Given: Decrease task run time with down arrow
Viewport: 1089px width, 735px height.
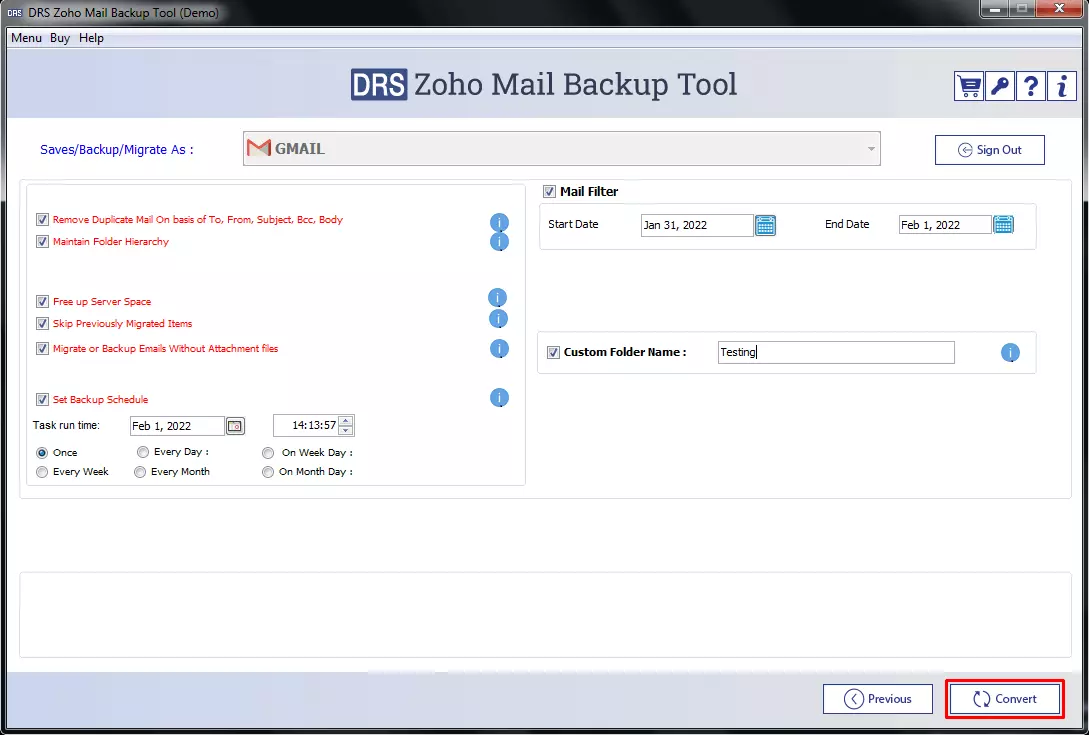Looking at the screenshot, I should (x=346, y=431).
